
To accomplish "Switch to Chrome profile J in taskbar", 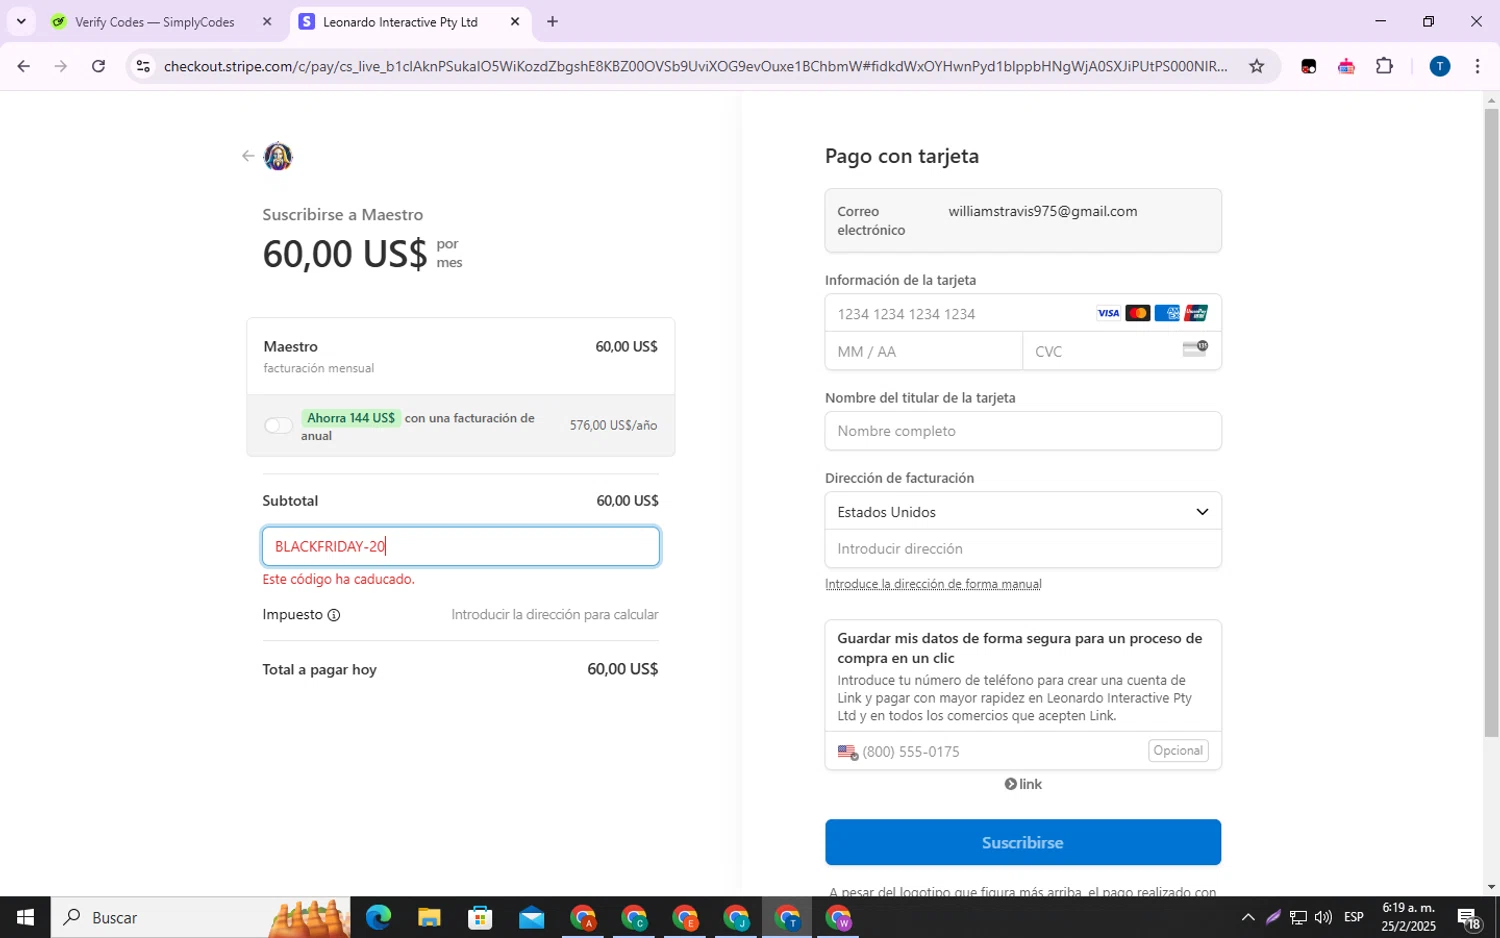I will coord(736,917).
